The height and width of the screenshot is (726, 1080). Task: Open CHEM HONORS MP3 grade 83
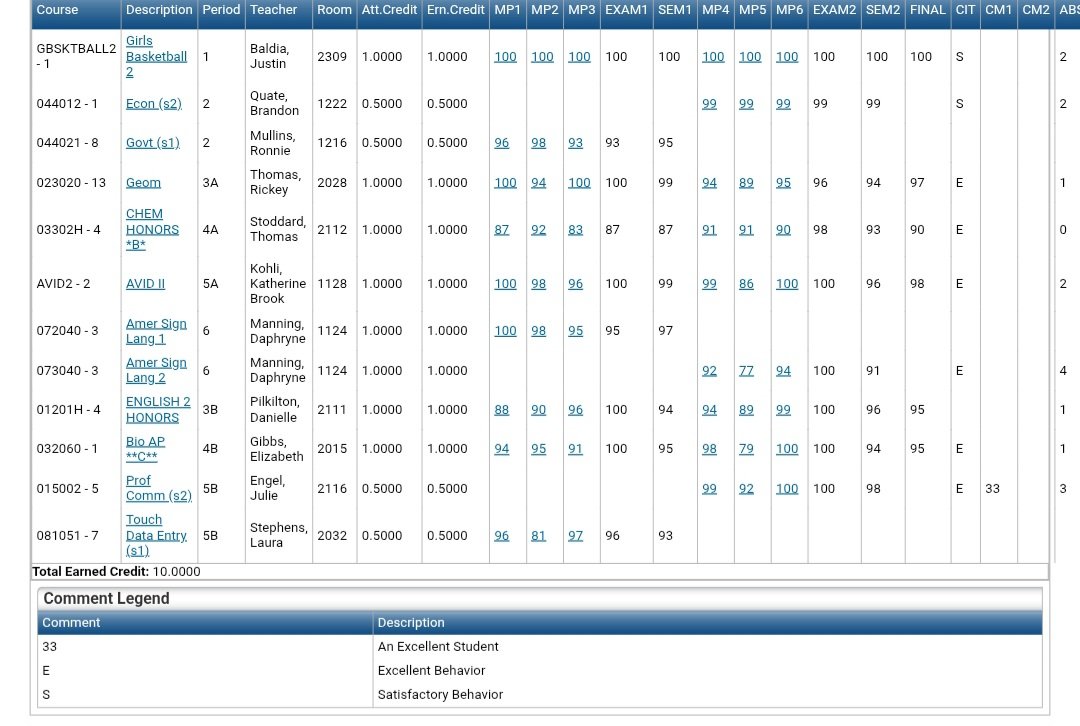[575, 229]
